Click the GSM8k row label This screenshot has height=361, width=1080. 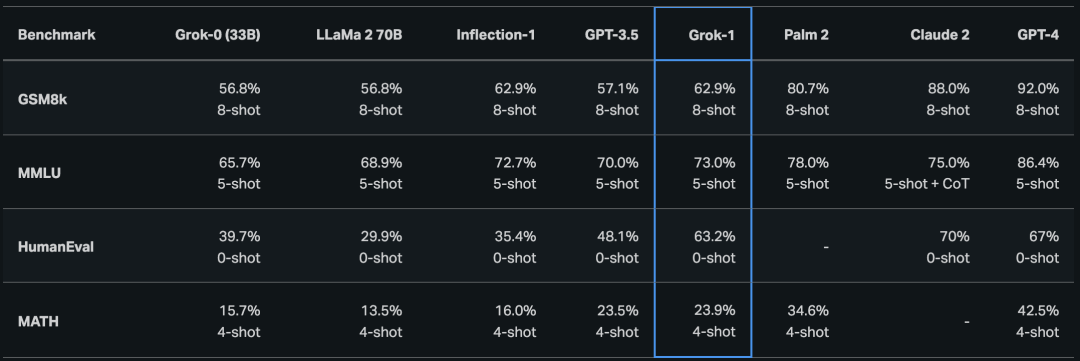[x=41, y=99]
